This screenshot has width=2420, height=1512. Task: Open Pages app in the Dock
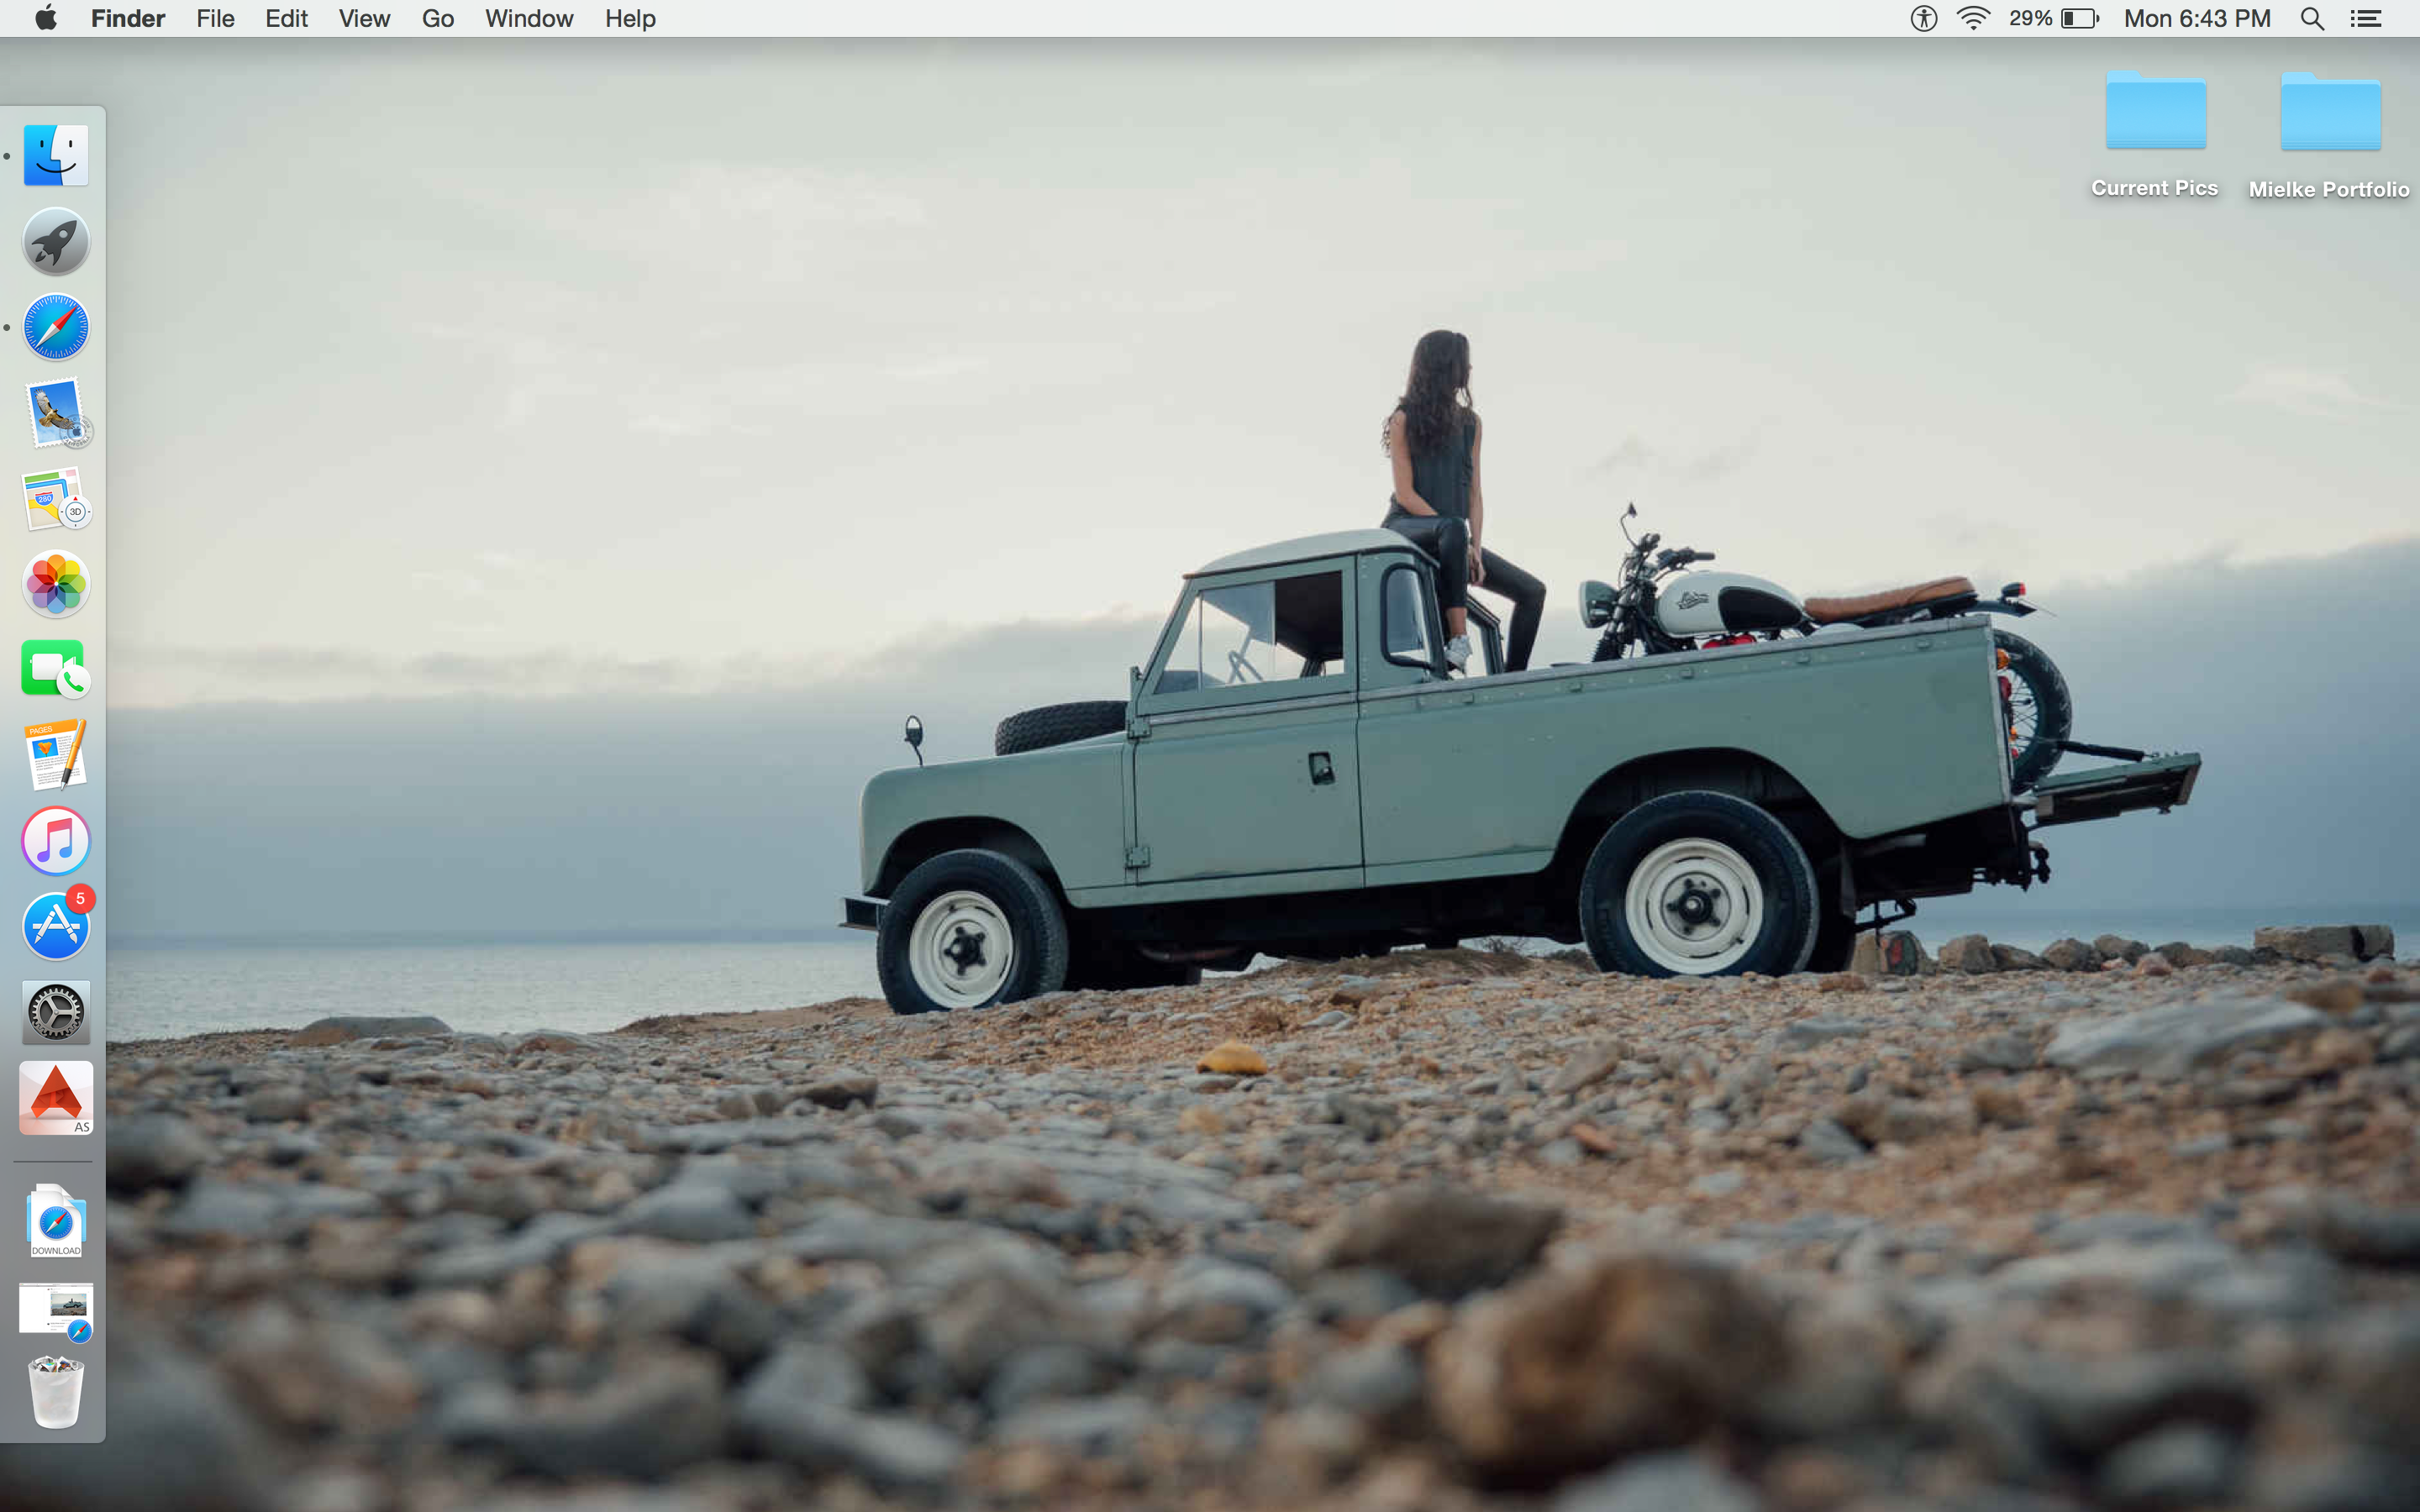coord(56,755)
